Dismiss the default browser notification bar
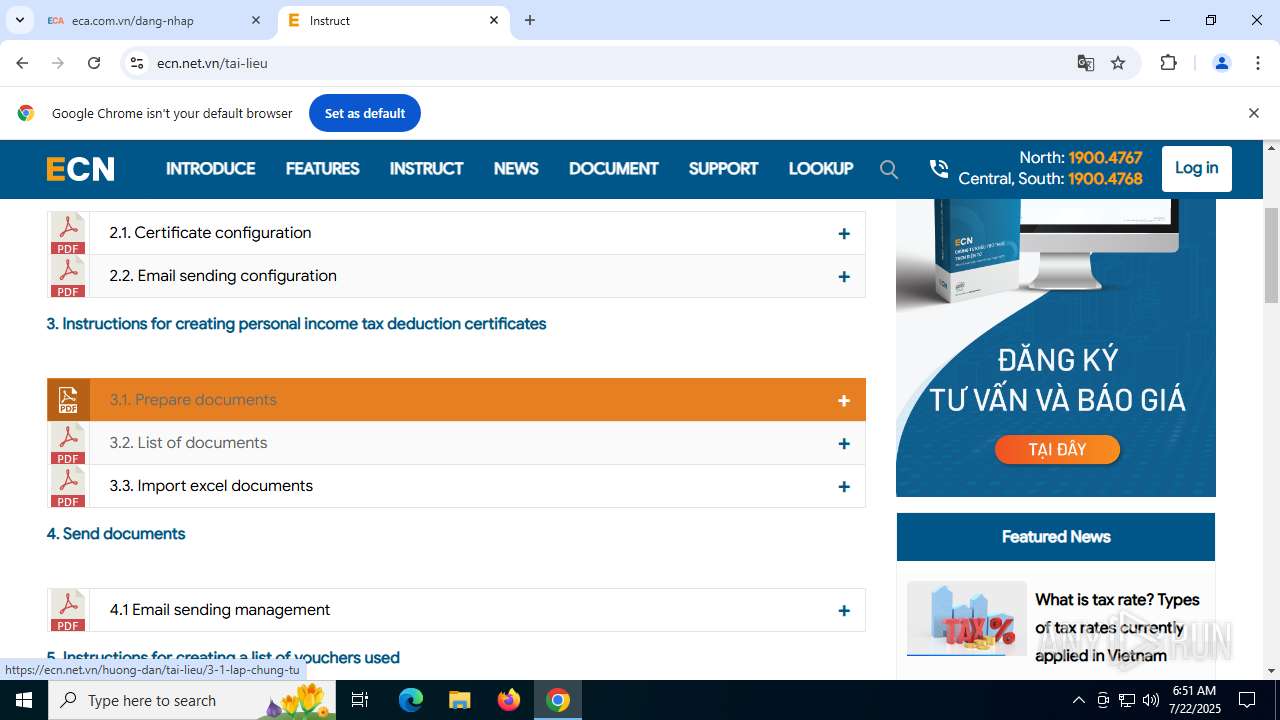 tap(1253, 113)
